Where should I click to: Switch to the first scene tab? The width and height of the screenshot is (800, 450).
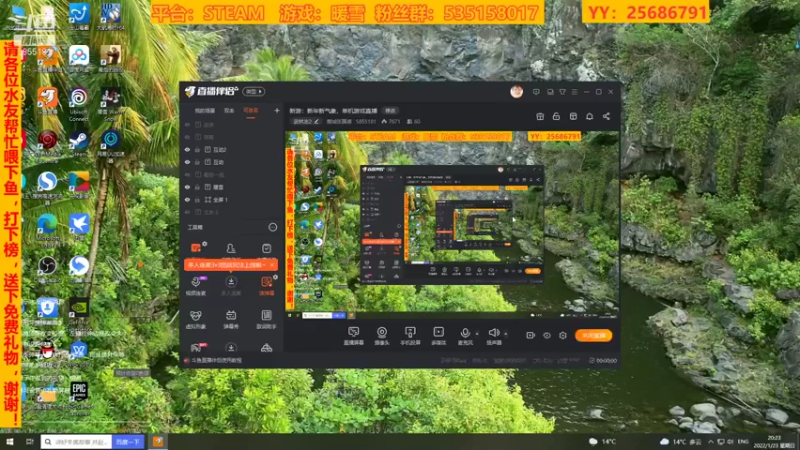click(x=204, y=111)
